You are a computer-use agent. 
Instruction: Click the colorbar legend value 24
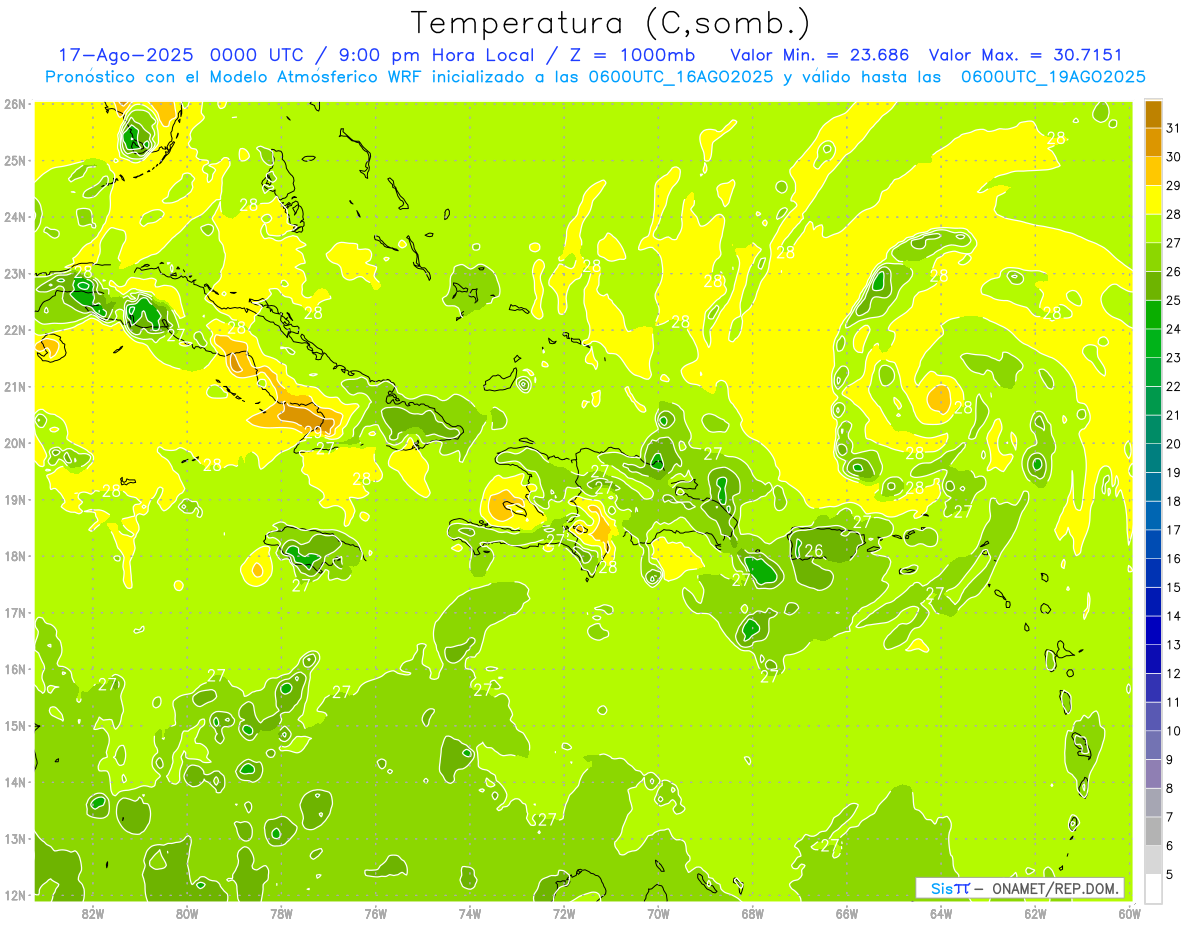pos(1173,329)
